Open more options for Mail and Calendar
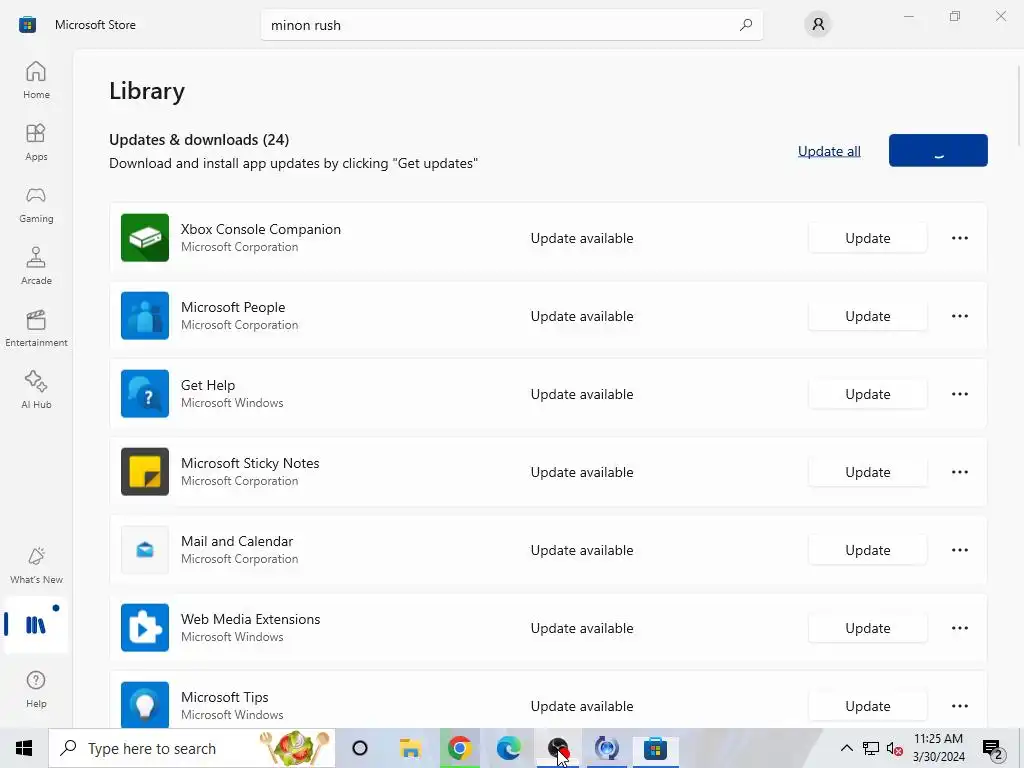1024x768 pixels. [x=959, y=550]
